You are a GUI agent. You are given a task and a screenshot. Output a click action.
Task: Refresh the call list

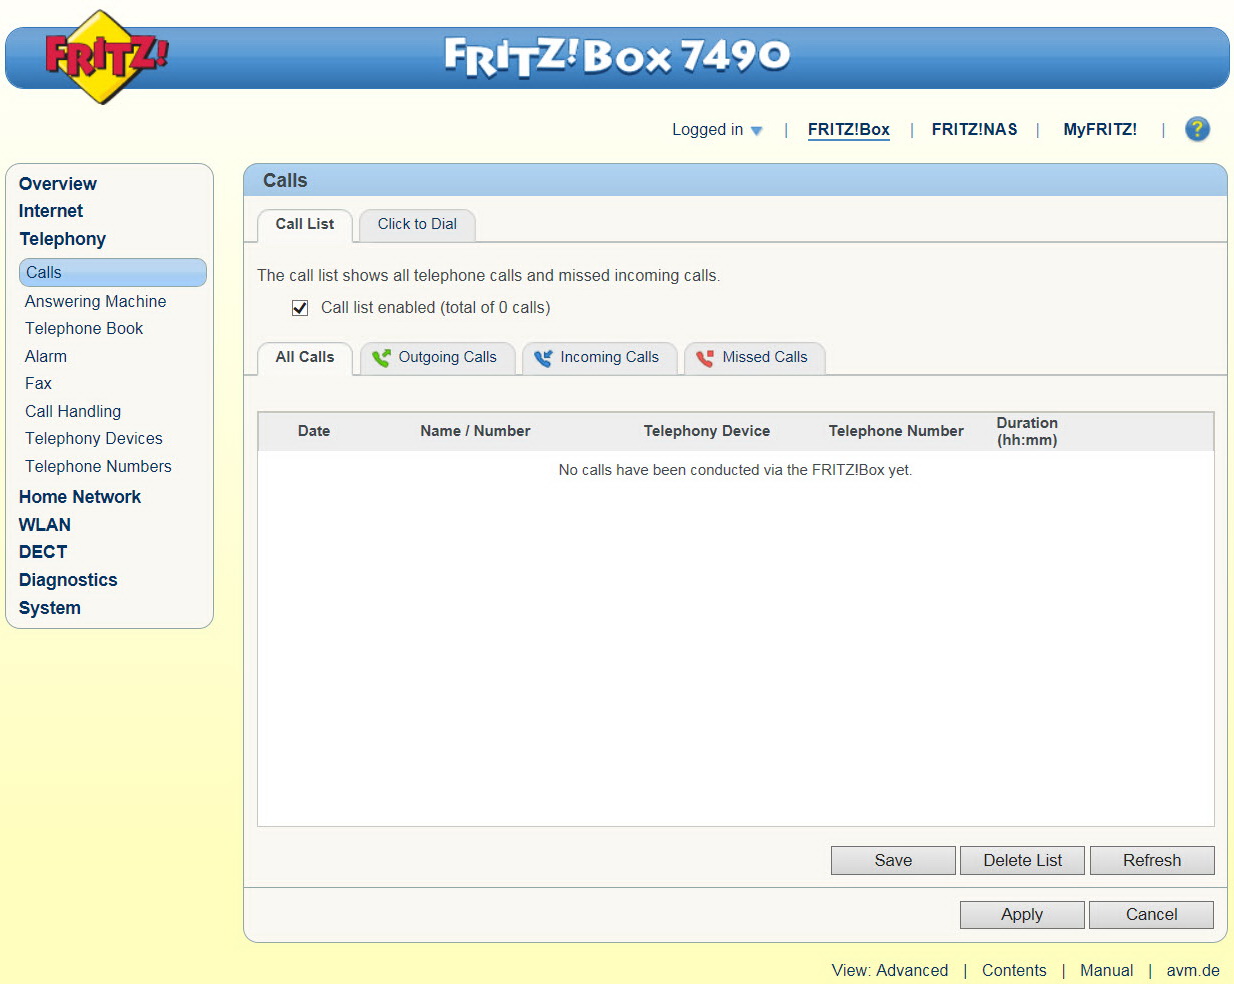coord(1152,860)
